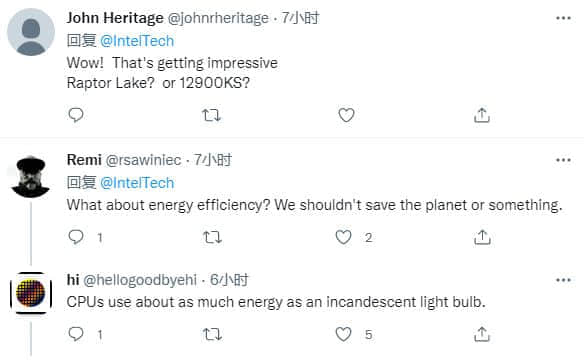
Task: Retweet John Heritage's Raptor Lake tweet
Action: pos(212,115)
